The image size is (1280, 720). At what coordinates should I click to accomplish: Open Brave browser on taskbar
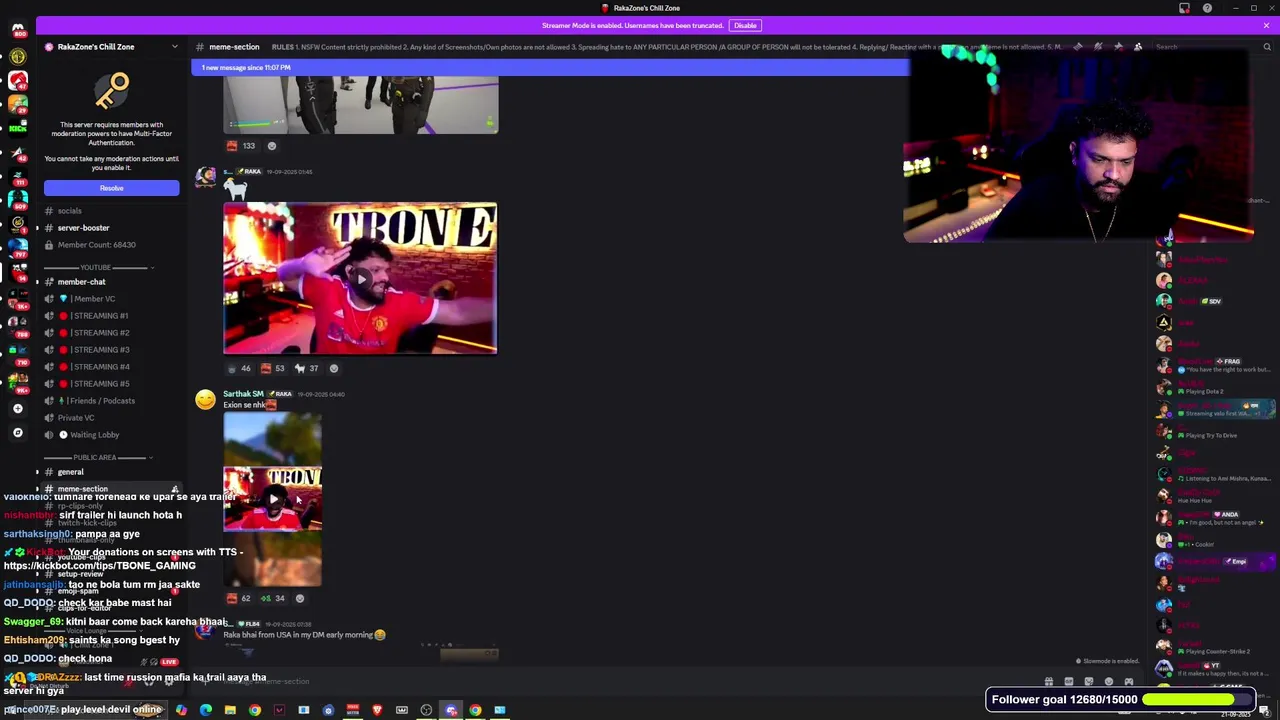coord(377,710)
